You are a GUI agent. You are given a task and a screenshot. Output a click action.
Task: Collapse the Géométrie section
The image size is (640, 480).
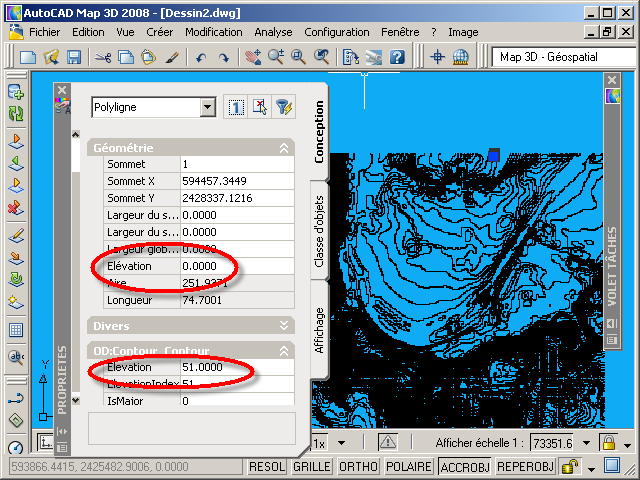click(x=284, y=147)
